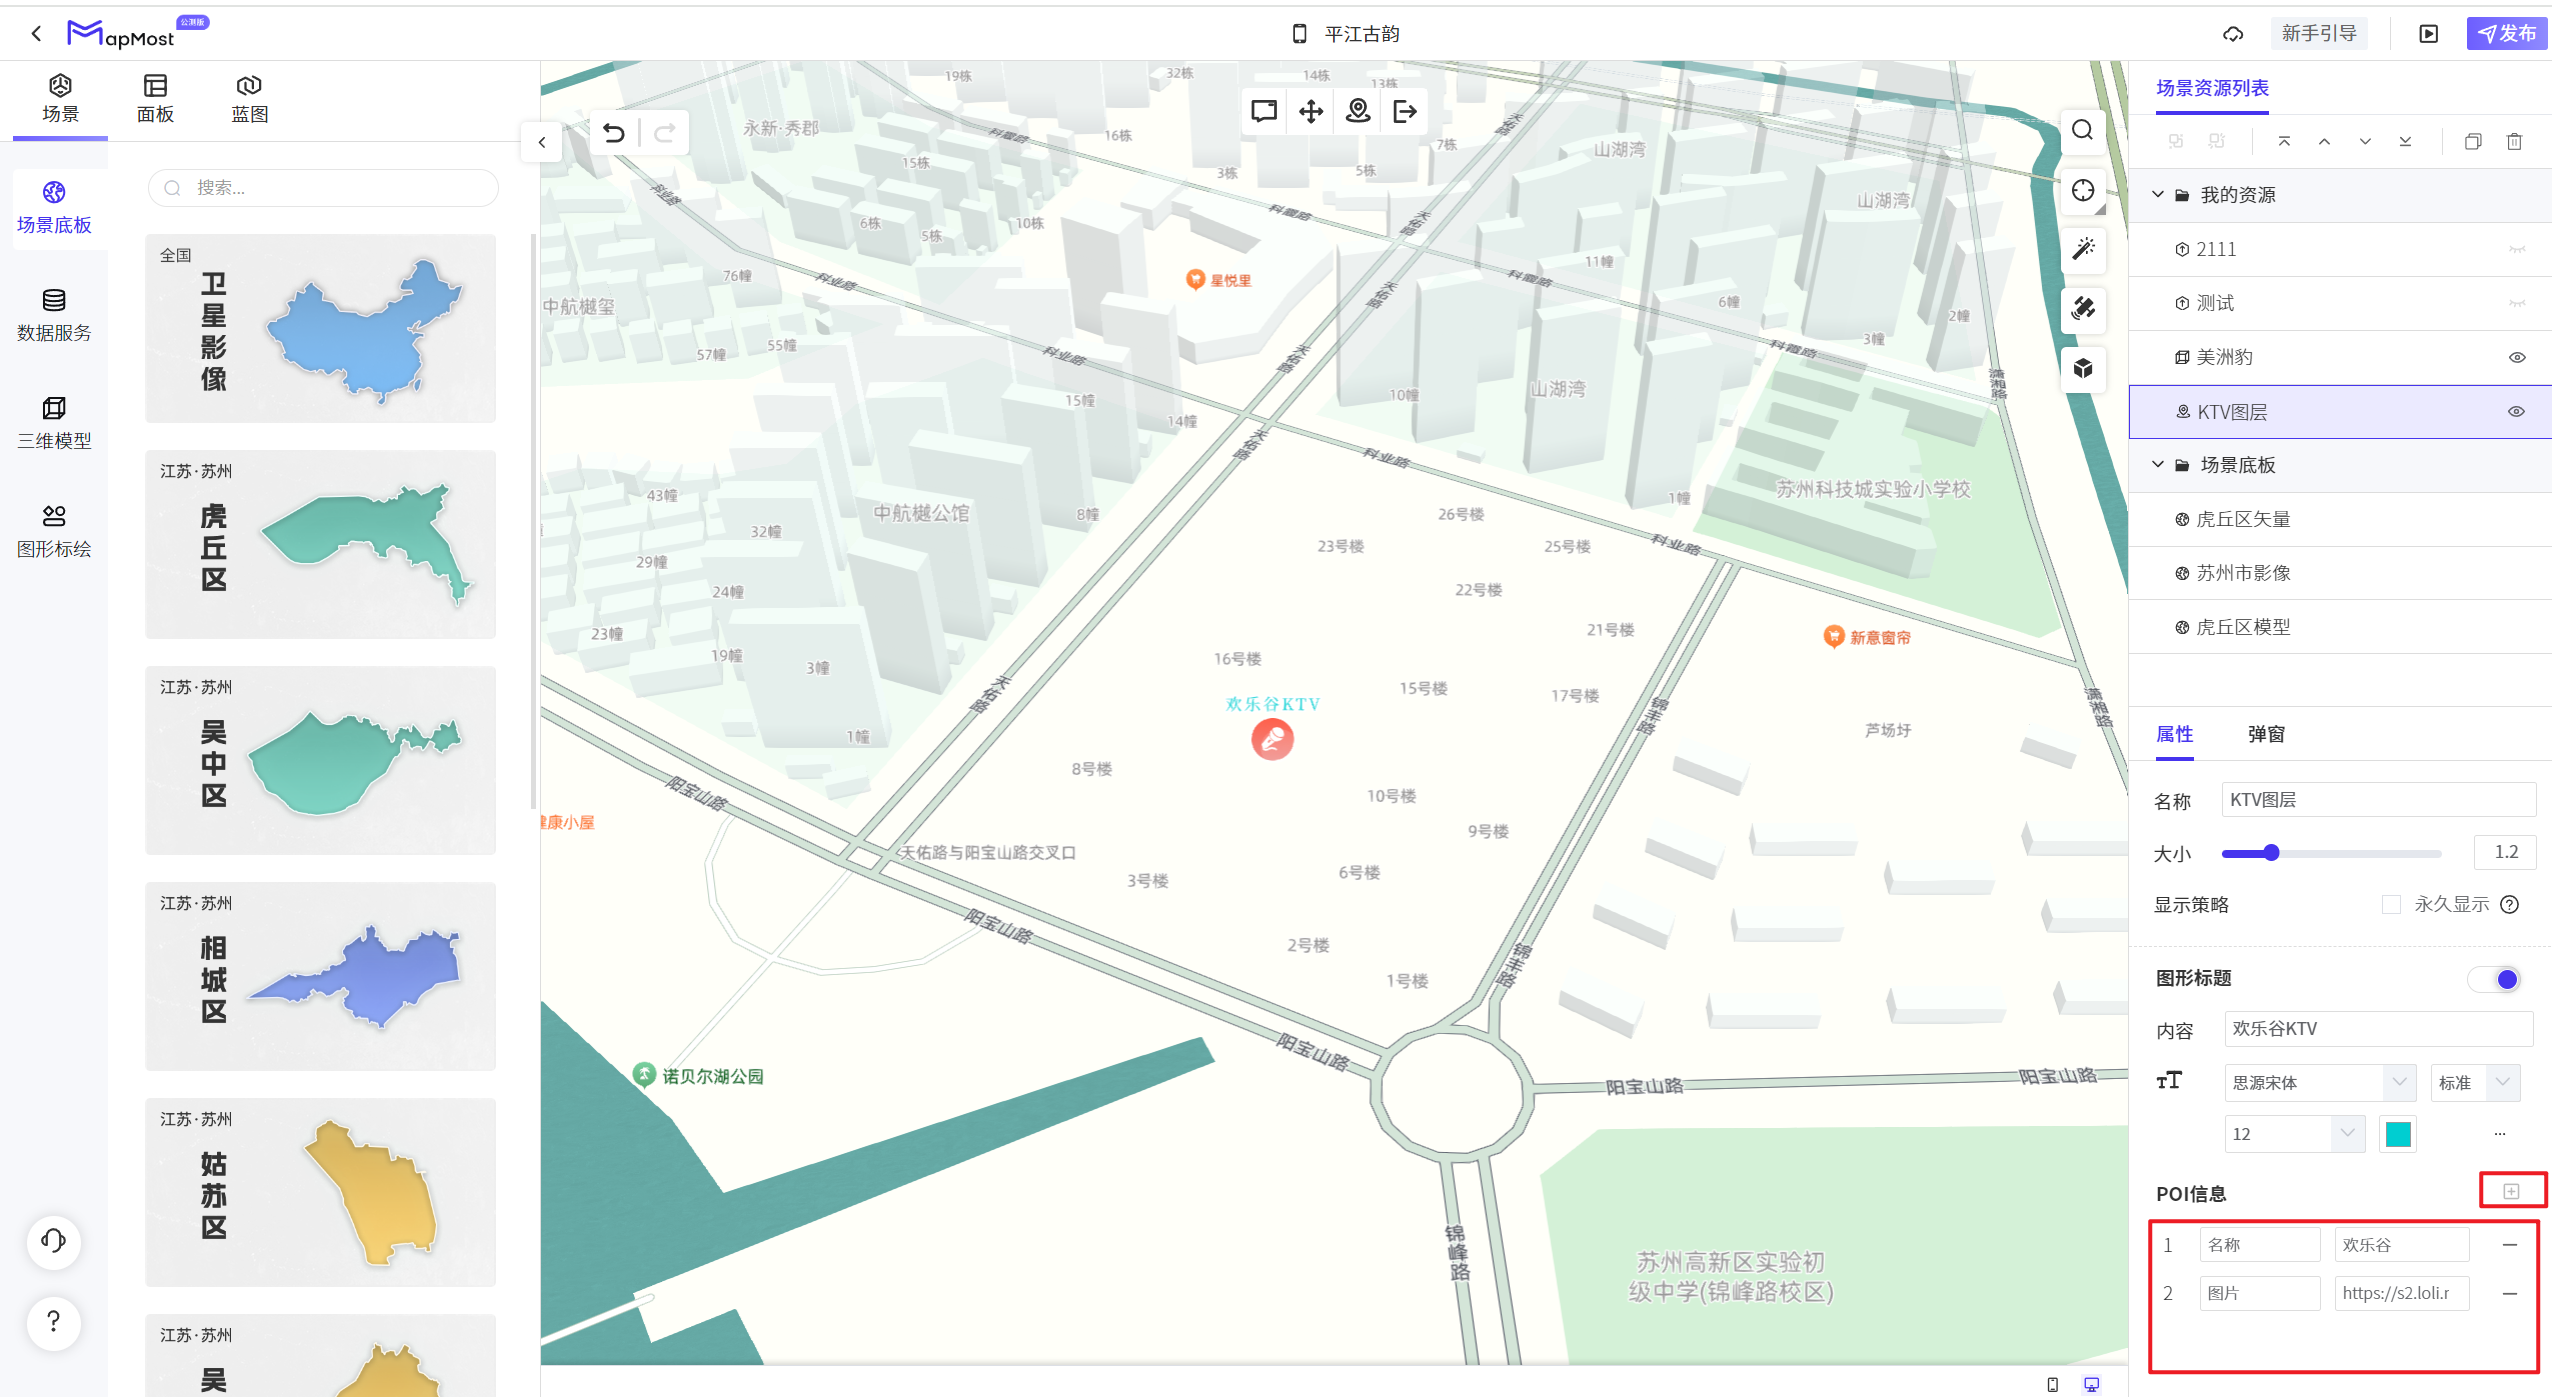This screenshot has width=2552, height=1397.
Task: Delete the selected resource layer
Action: (x=2514, y=142)
